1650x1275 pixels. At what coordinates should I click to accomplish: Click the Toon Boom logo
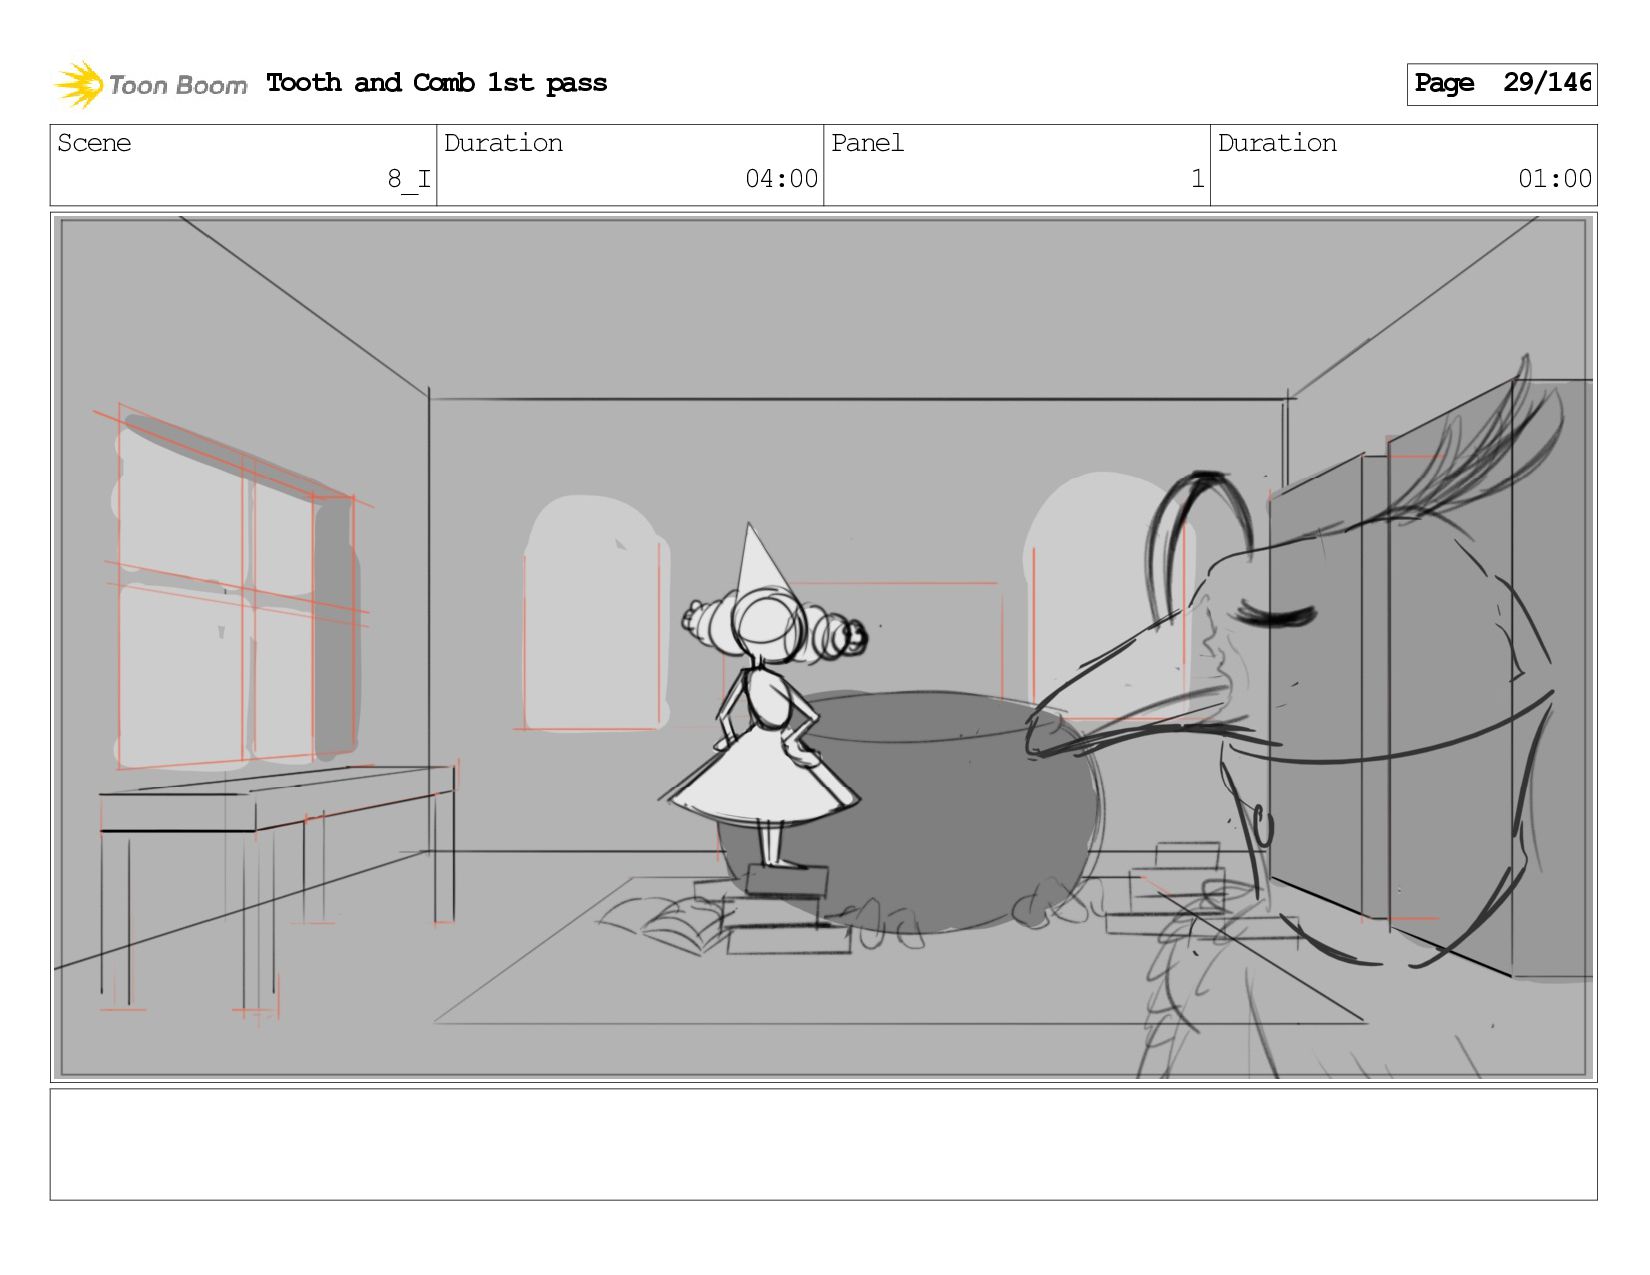[x=150, y=84]
